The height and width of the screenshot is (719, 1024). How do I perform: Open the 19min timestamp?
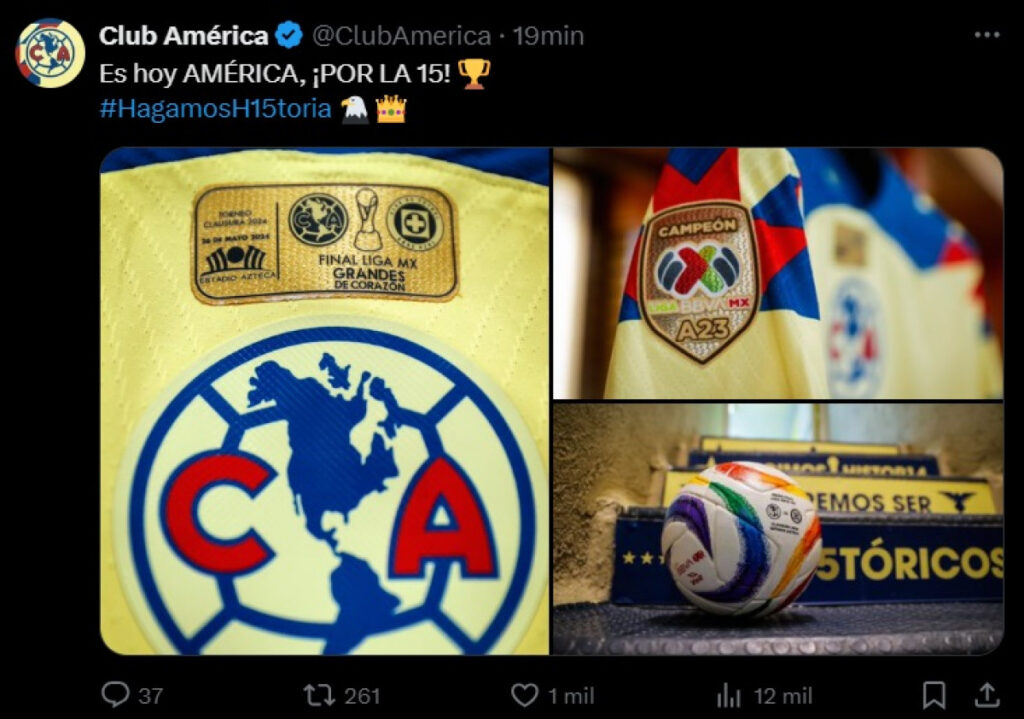(x=548, y=36)
